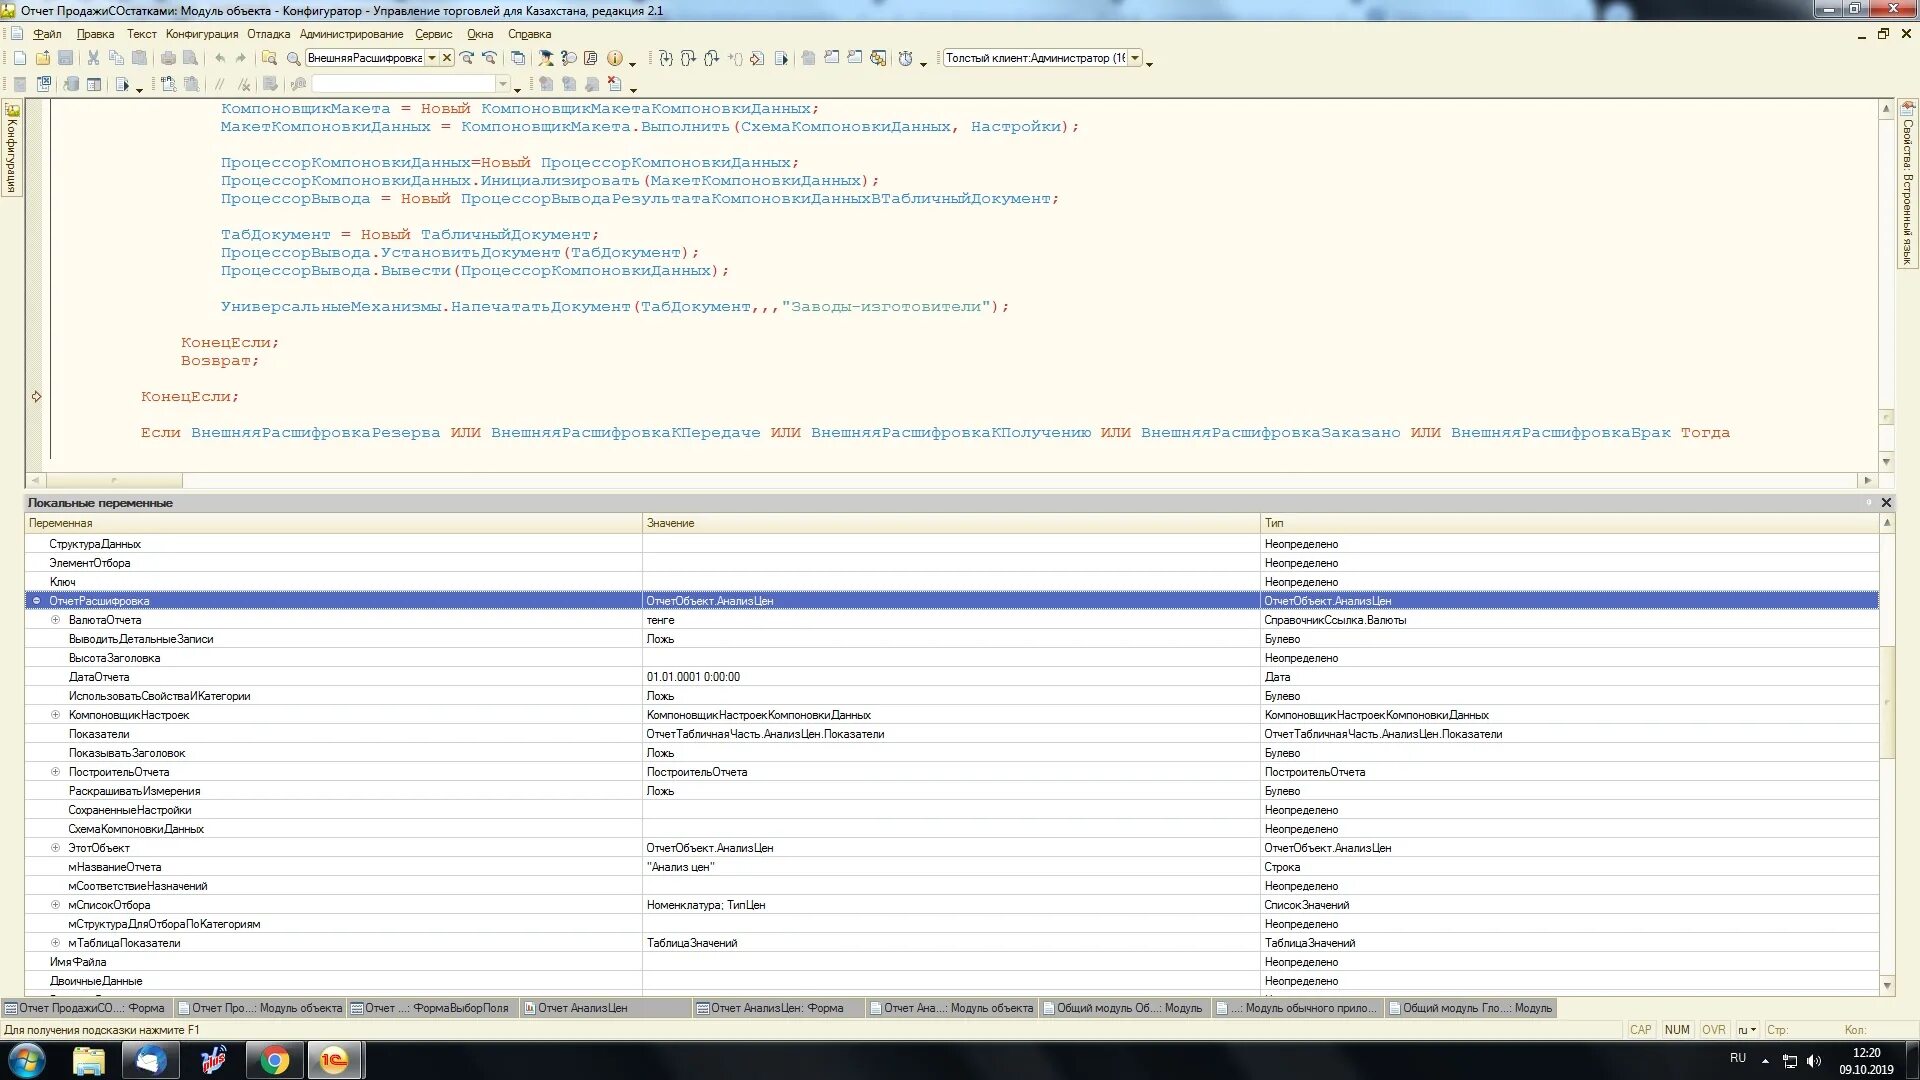Screen dimensions: 1920x1080
Task: Clear the search field with X button
Action: point(447,58)
